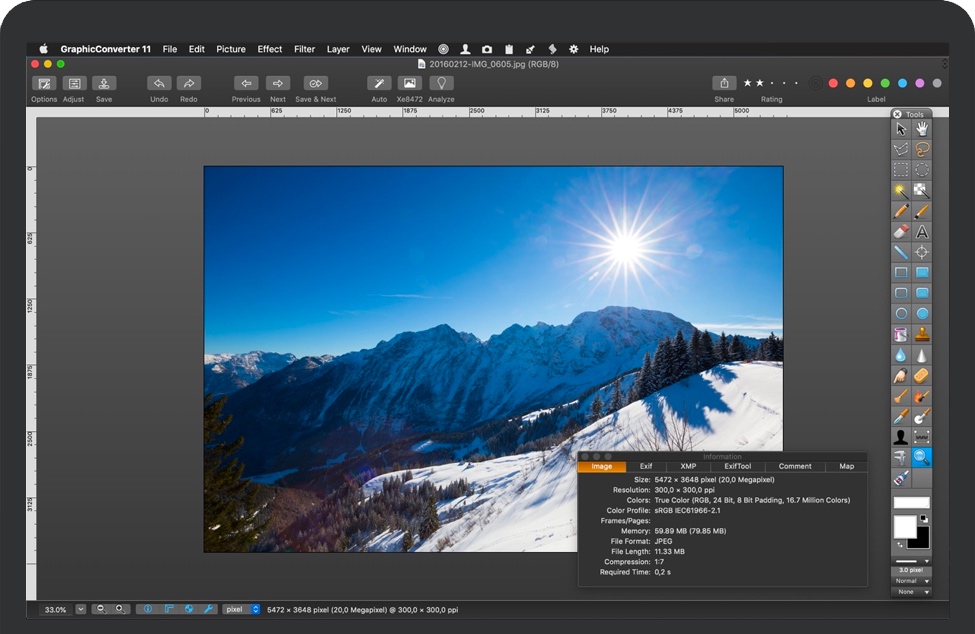975x634 pixels.
Task: Select the cone sharpen tool
Action: click(922, 355)
